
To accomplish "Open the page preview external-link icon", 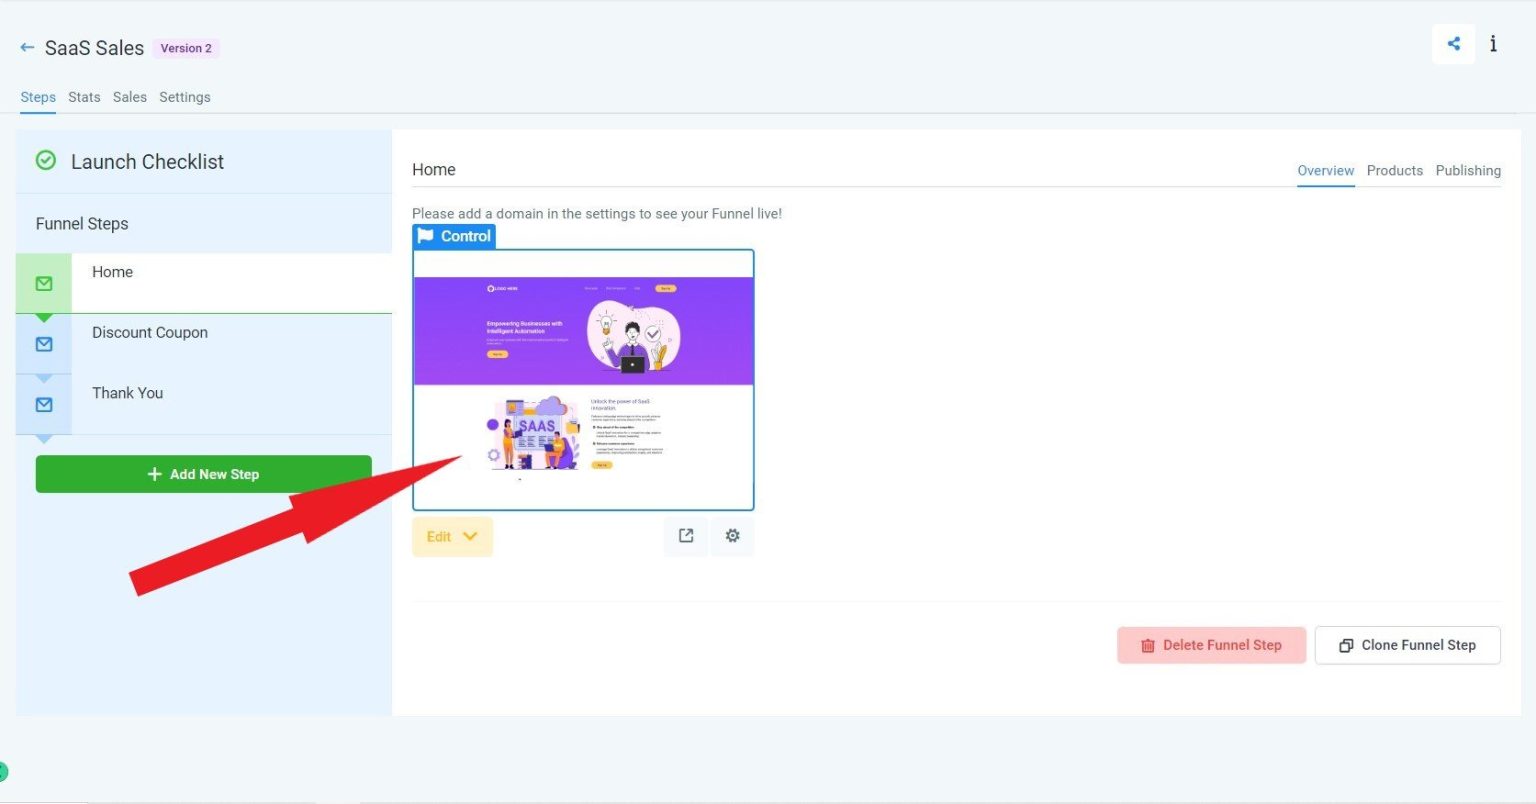I will pos(685,536).
